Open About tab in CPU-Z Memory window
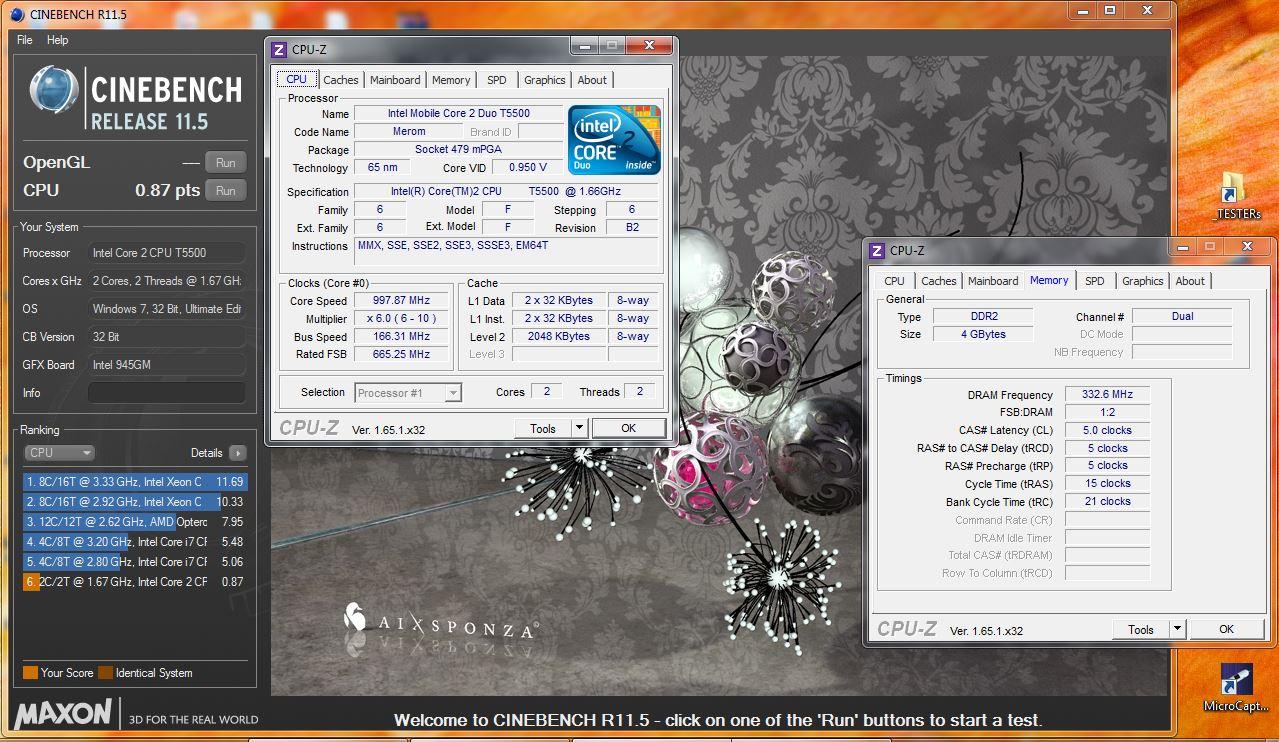The width and height of the screenshot is (1279, 742). pos(1190,281)
